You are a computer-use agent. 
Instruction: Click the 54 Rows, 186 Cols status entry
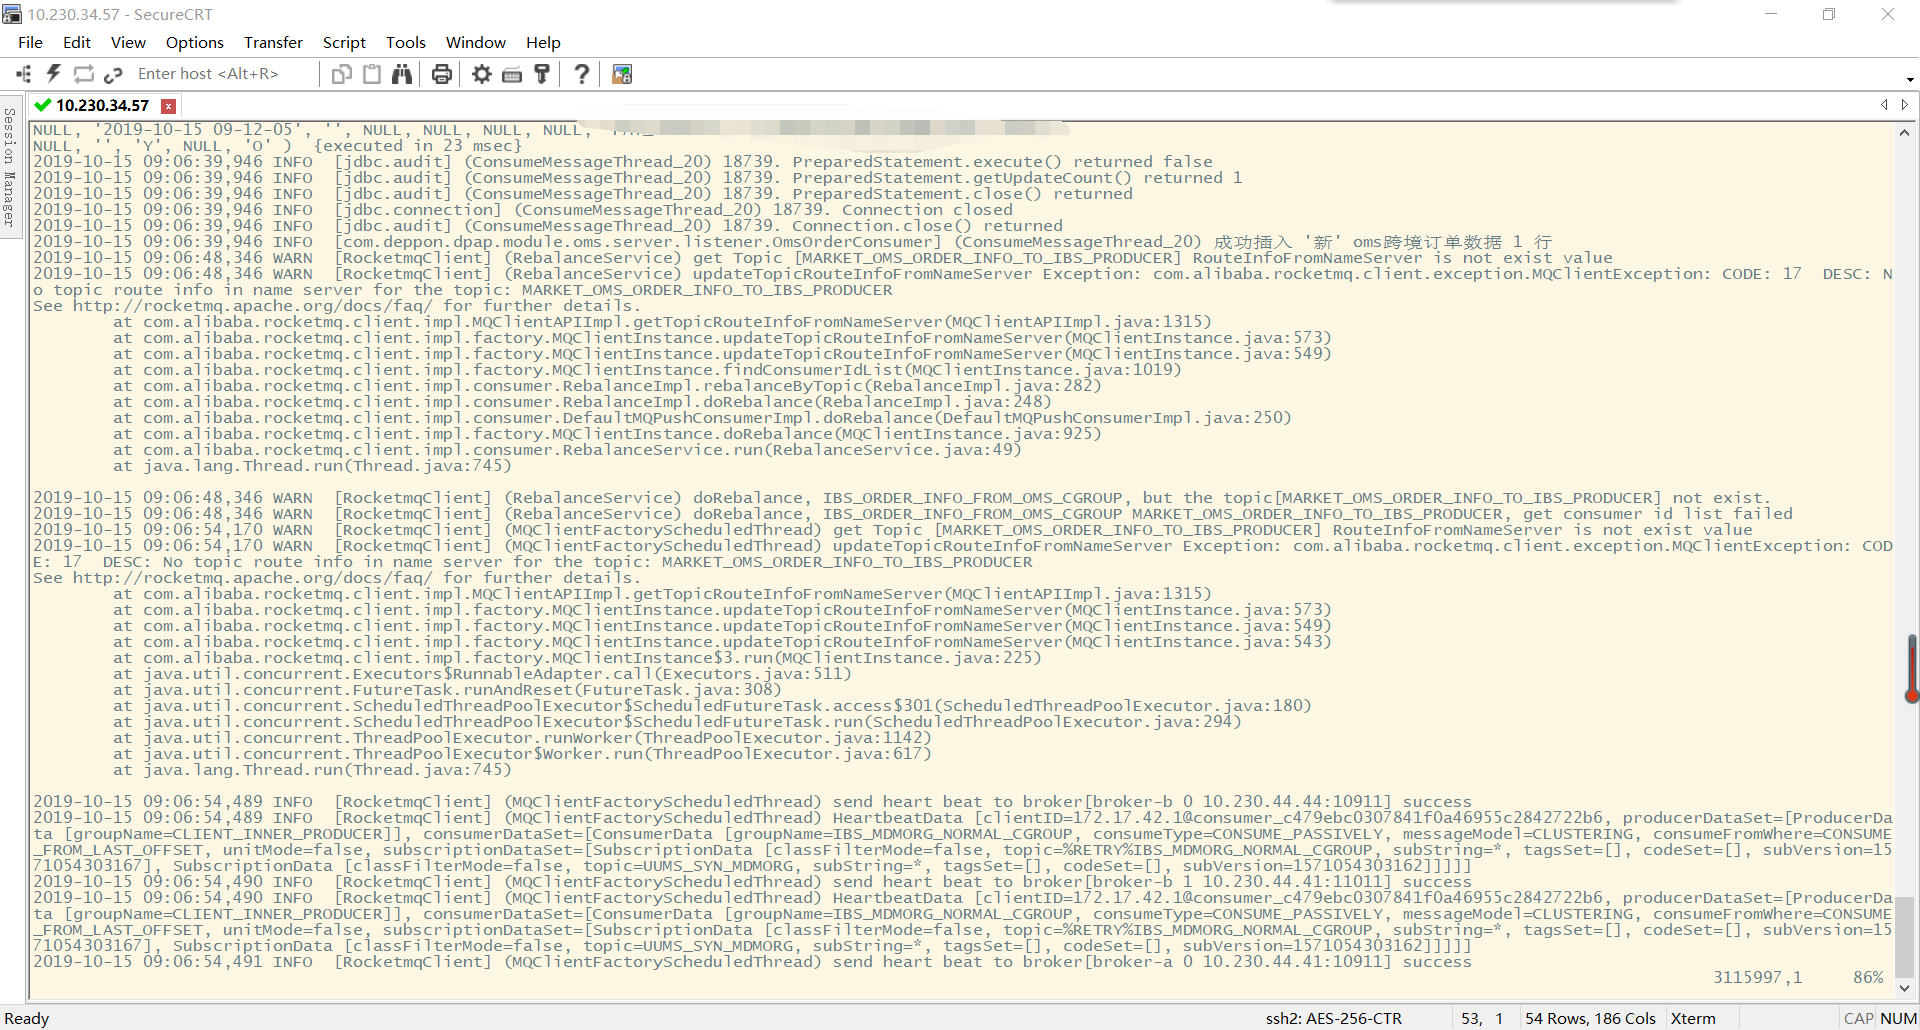tap(1590, 1018)
